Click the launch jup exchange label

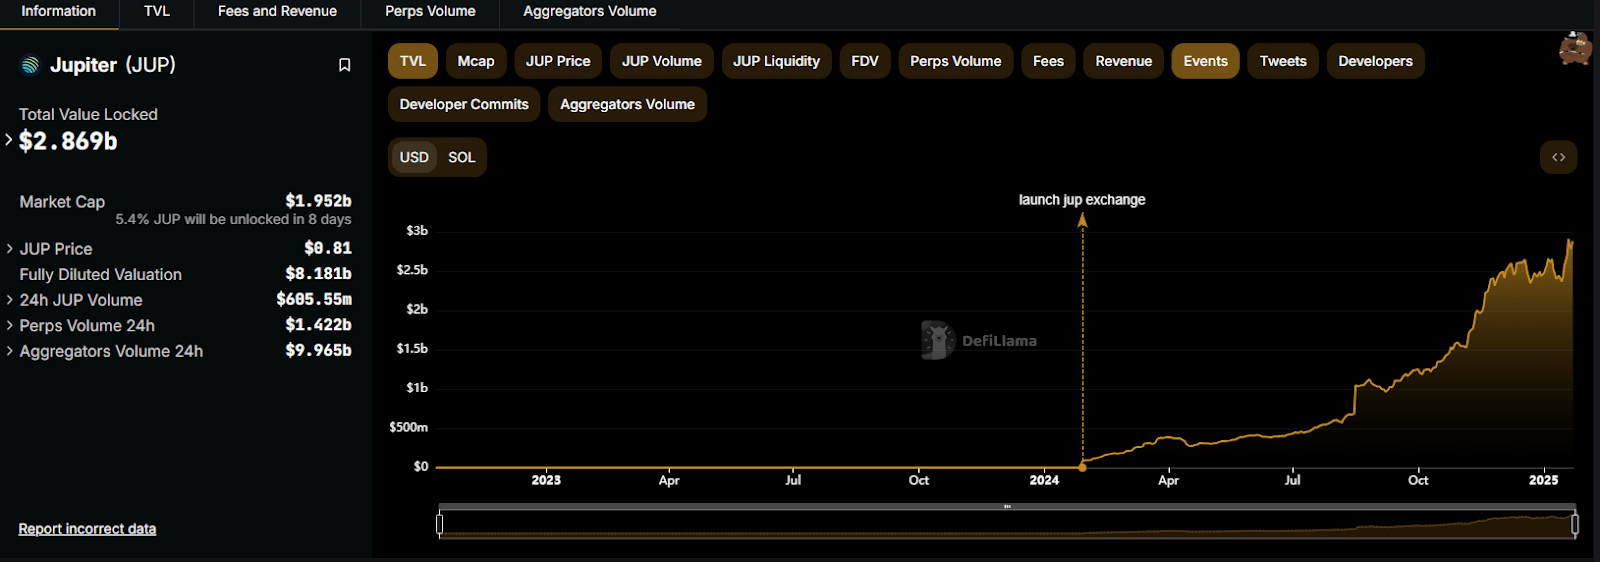(x=1082, y=200)
